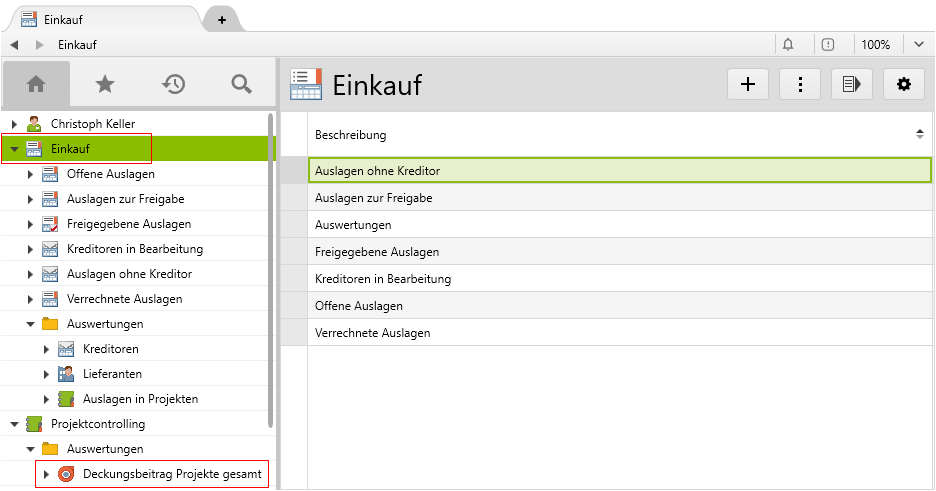The height and width of the screenshot is (491, 936).
Task: Click the search magnifier icon
Action: coord(241,85)
